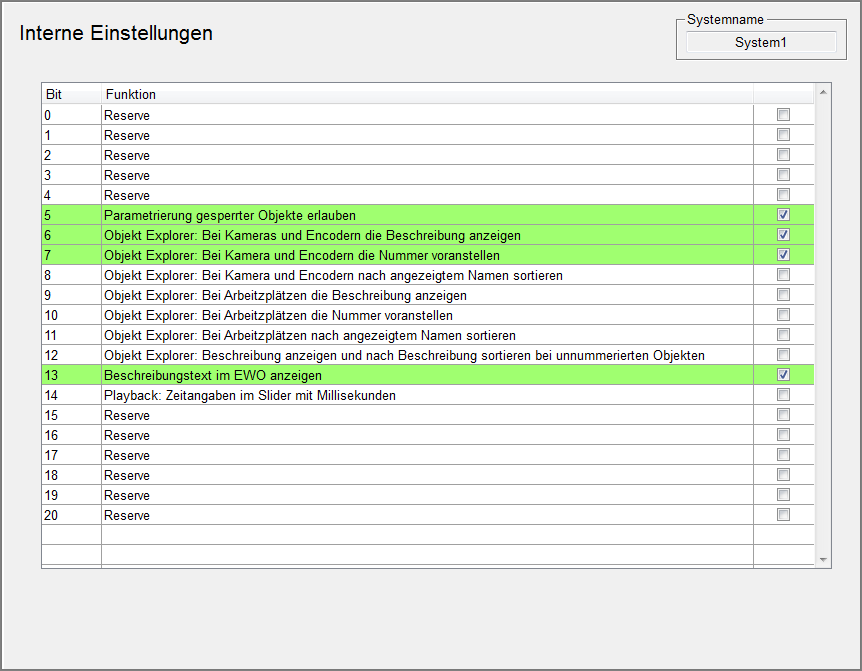Select the bit 14 Playback row text
Screen dimensions: 862x671
tap(250, 395)
